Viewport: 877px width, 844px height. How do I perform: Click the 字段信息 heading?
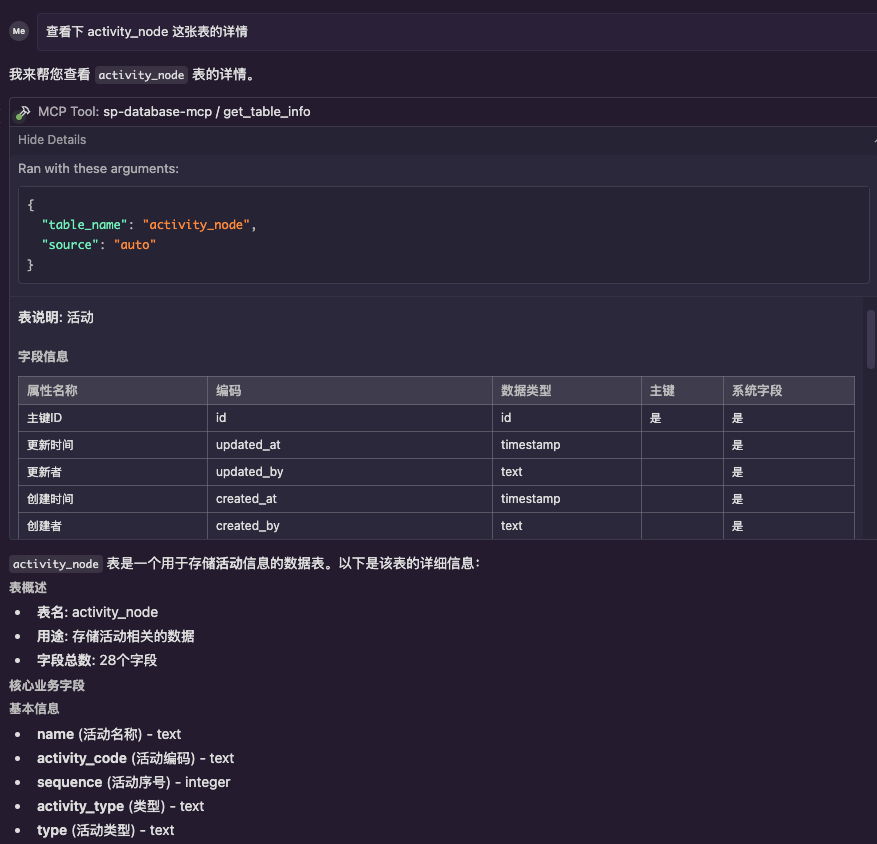click(43, 357)
